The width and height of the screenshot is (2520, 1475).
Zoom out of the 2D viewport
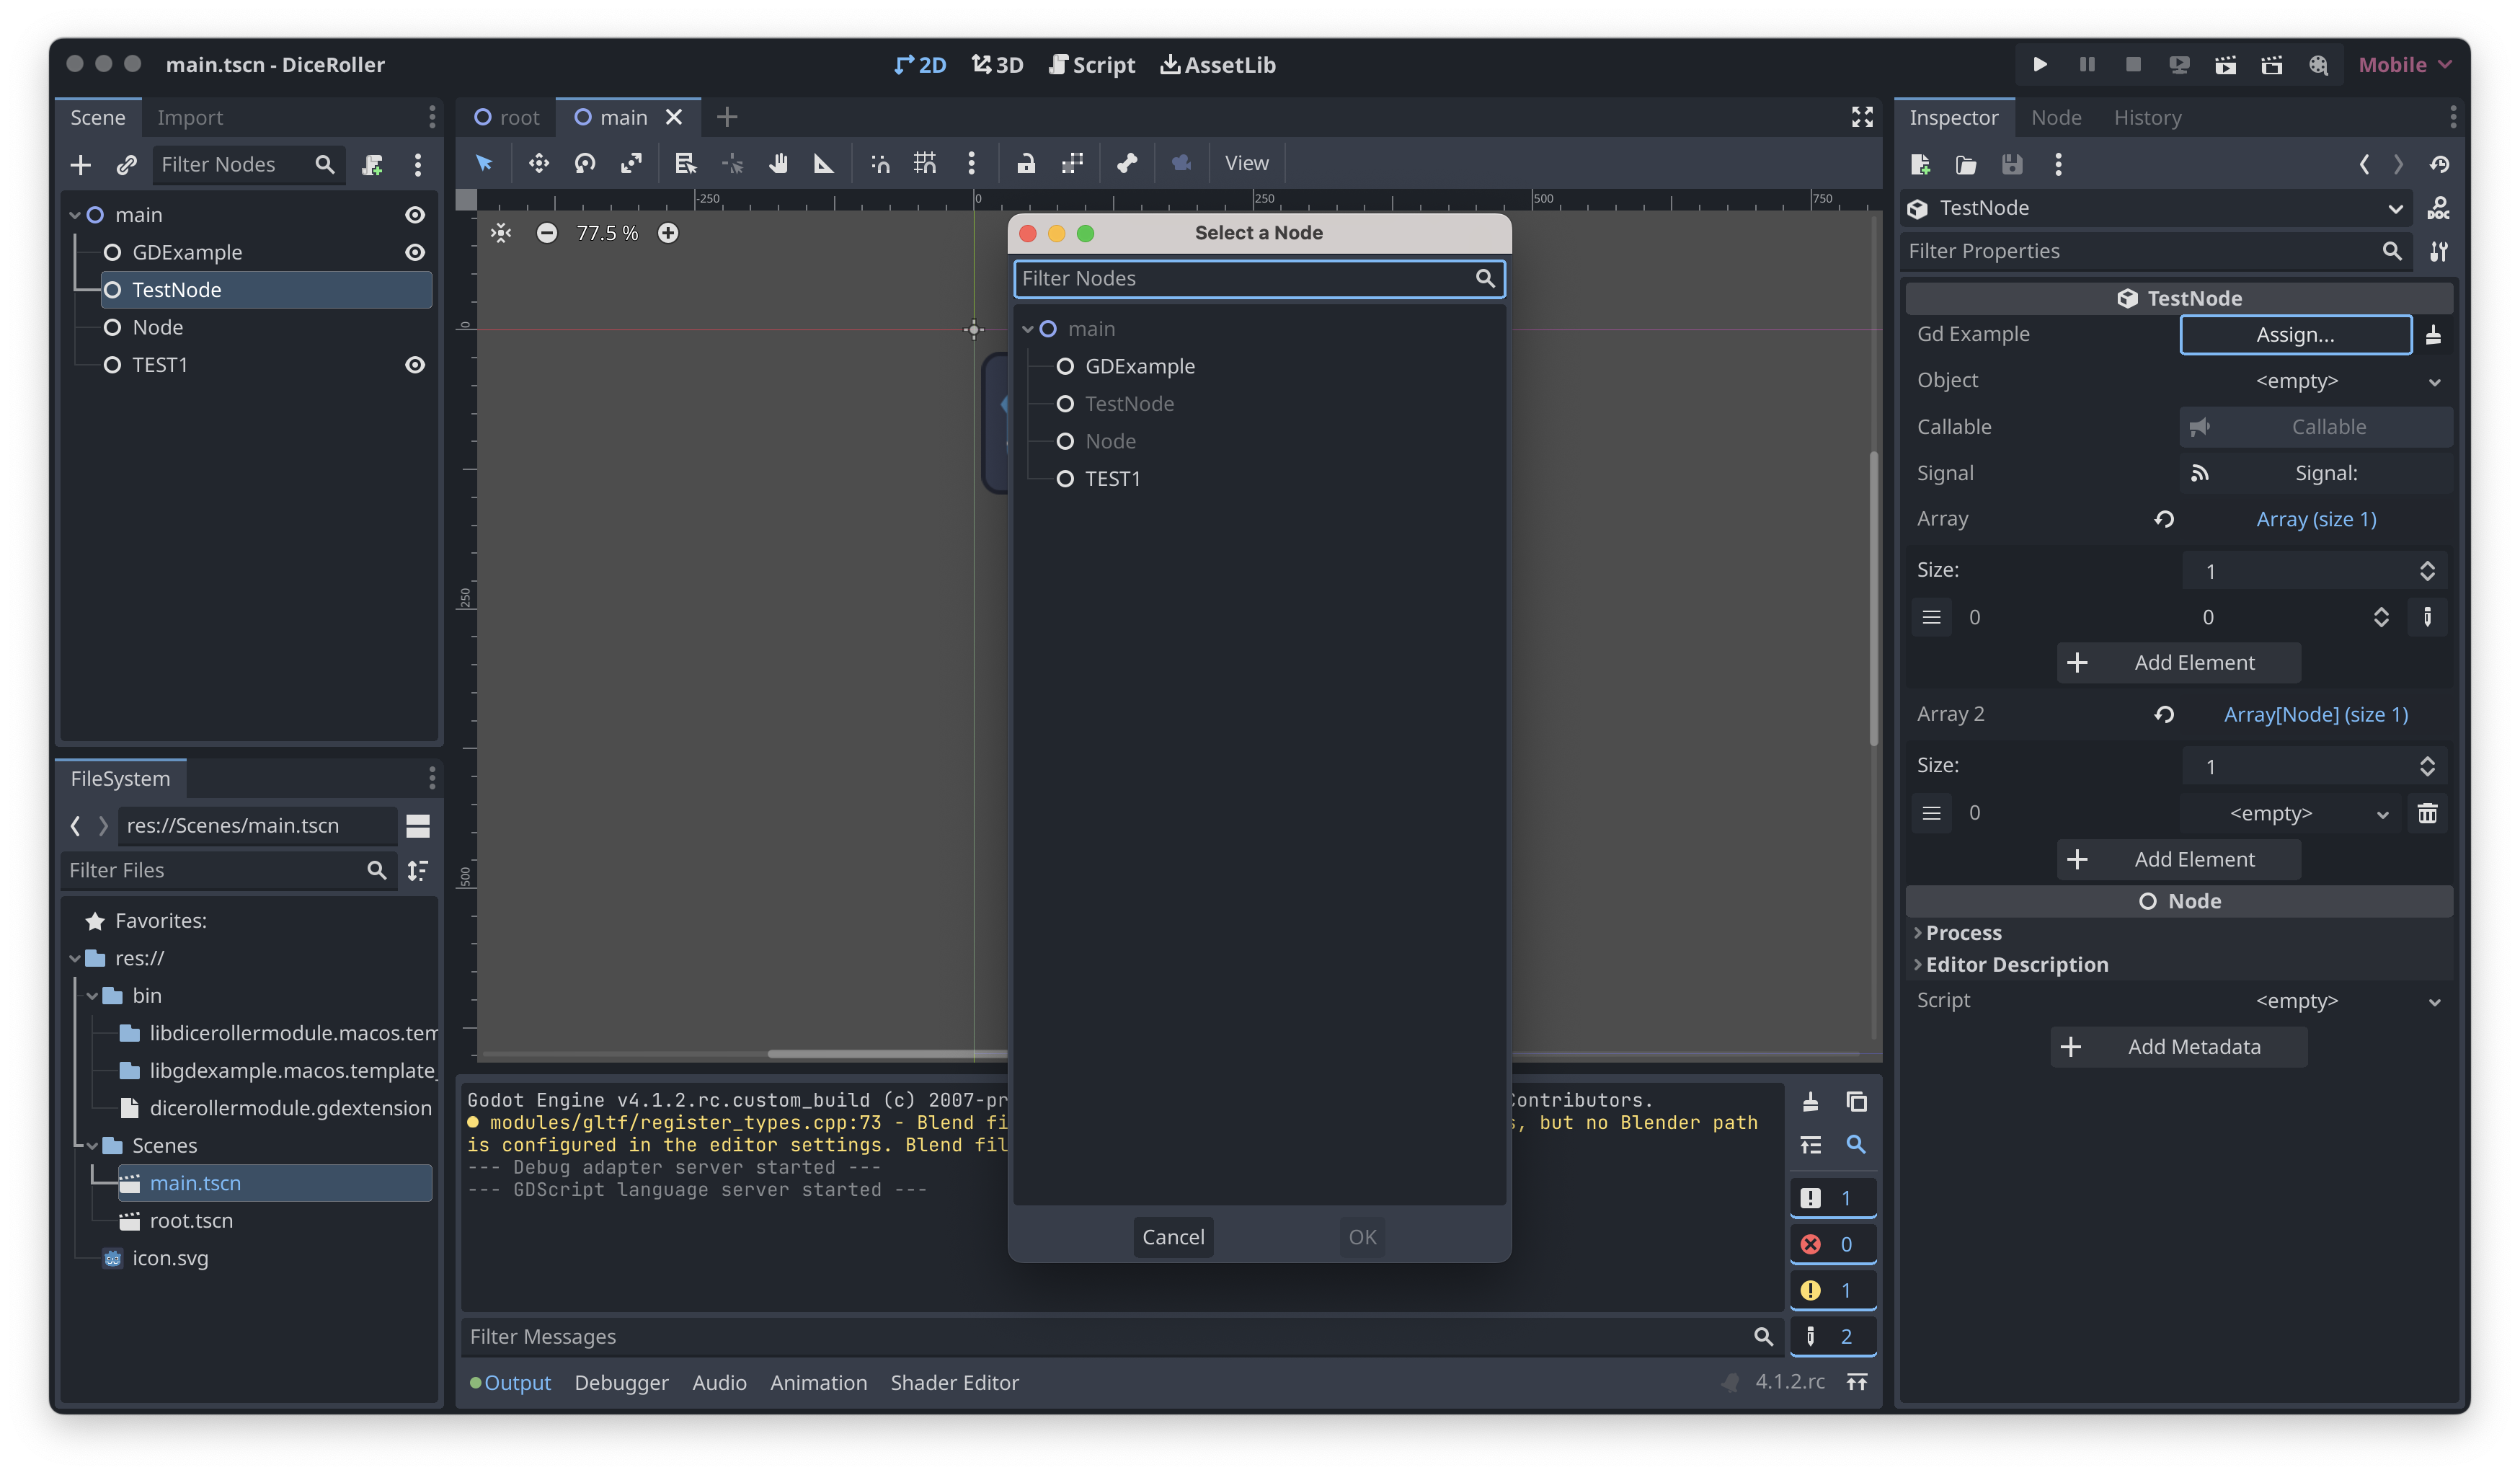point(546,233)
